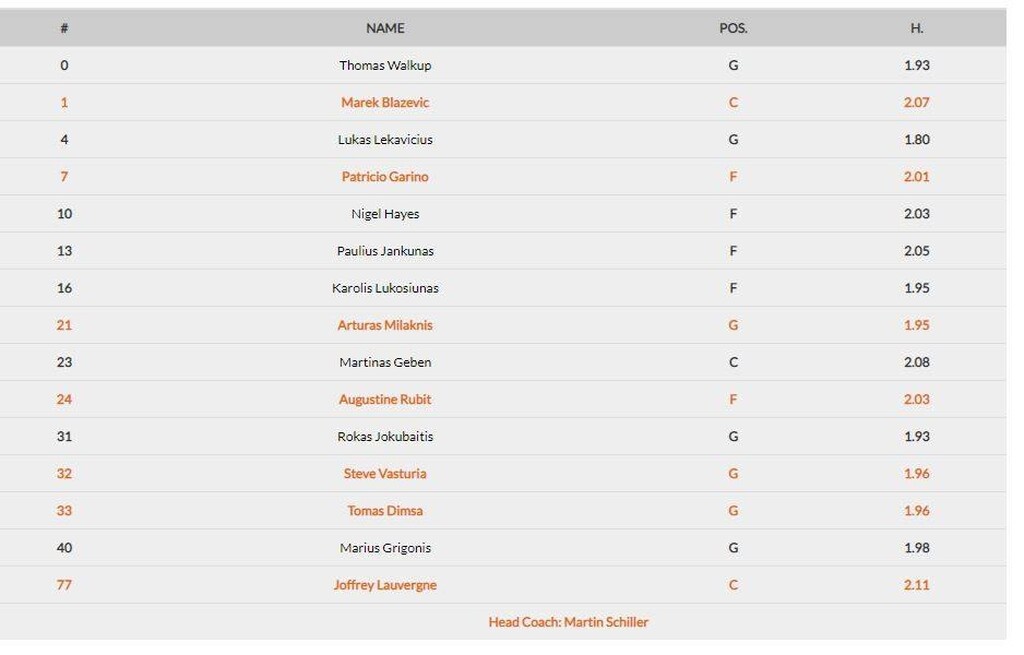
Task: Open Augustine Rubit profile link
Action: (x=385, y=400)
